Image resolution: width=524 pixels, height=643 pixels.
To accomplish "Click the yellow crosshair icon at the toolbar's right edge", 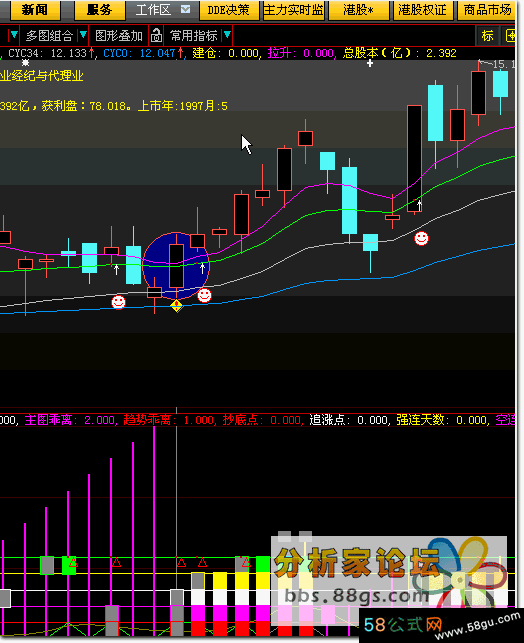I will click(510, 36).
